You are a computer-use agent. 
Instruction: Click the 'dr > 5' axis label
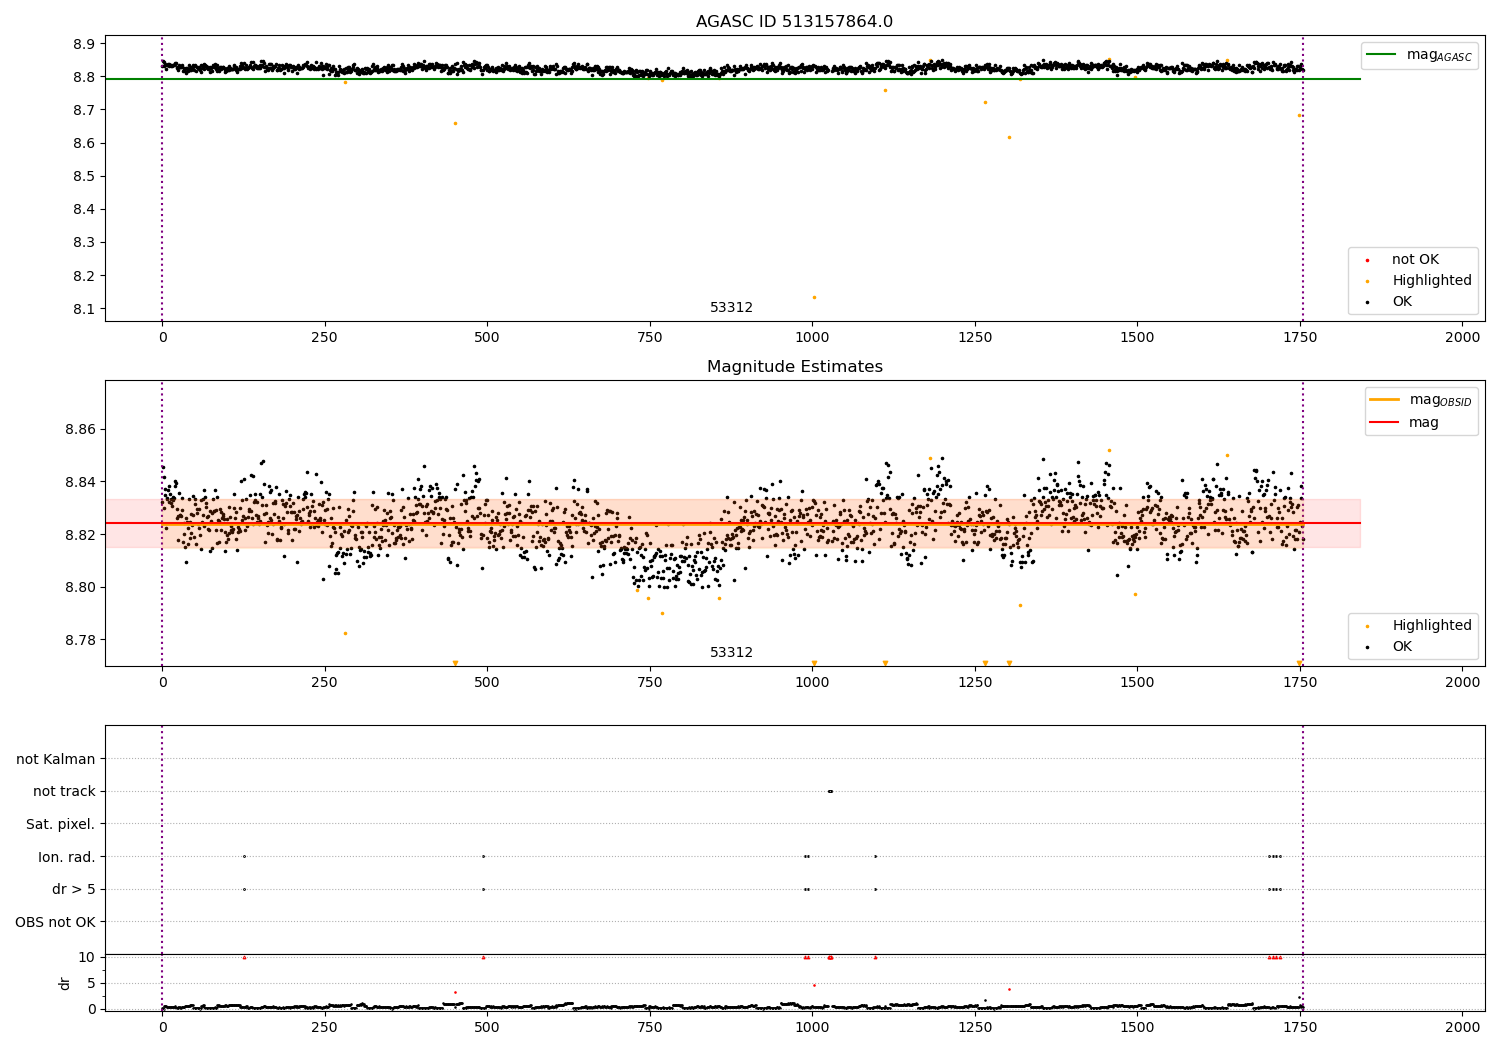pyautogui.click(x=74, y=889)
